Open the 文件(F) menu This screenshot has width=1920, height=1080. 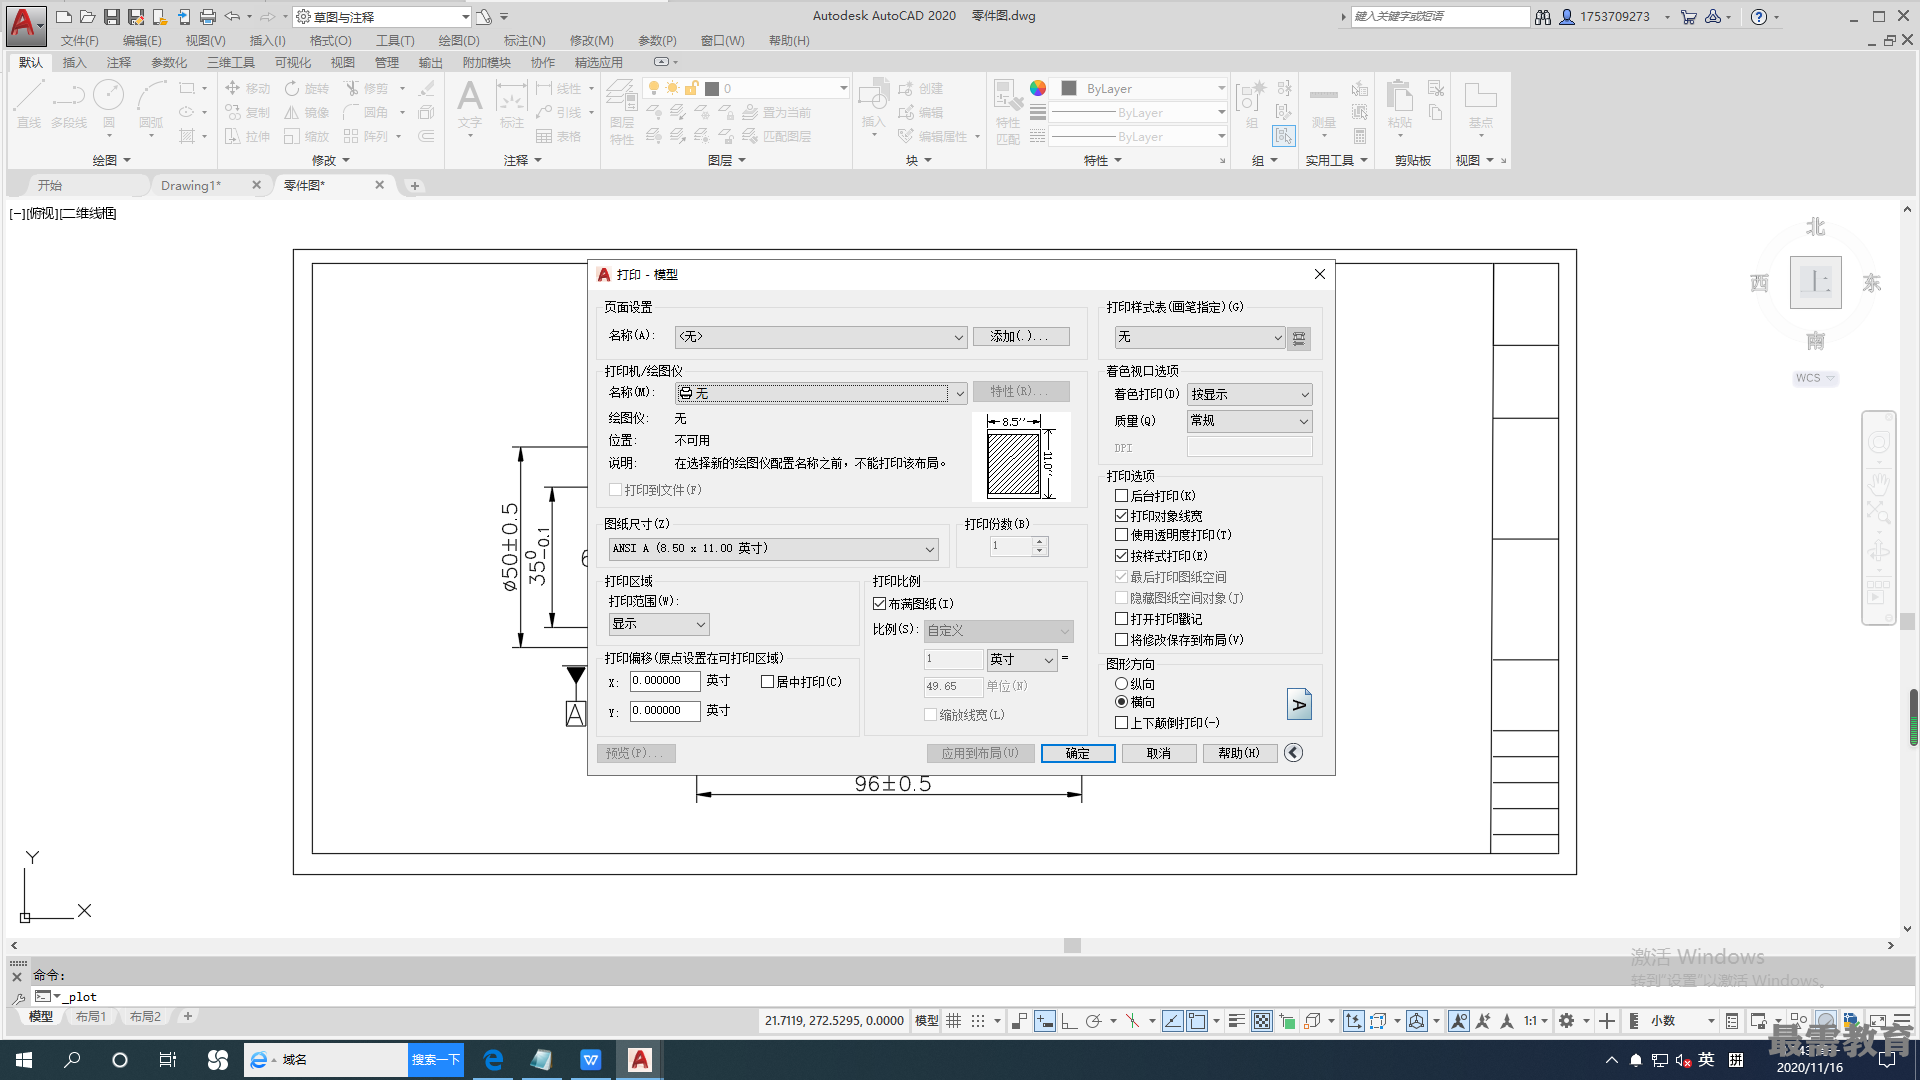80,41
